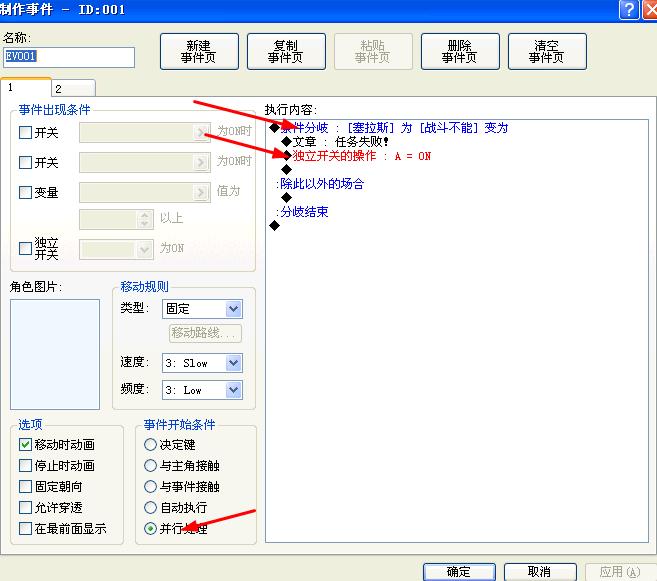Enable the second 开关 condition checkbox

(x=26, y=163)
